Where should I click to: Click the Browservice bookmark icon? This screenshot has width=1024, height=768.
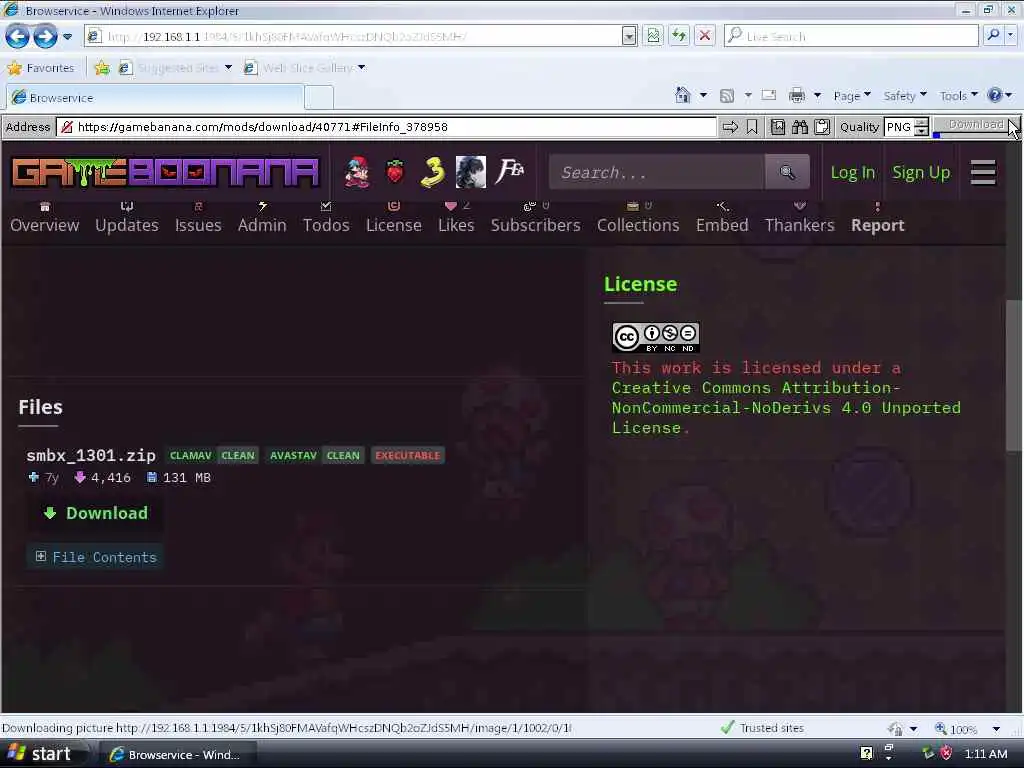[x=752, y=127]
